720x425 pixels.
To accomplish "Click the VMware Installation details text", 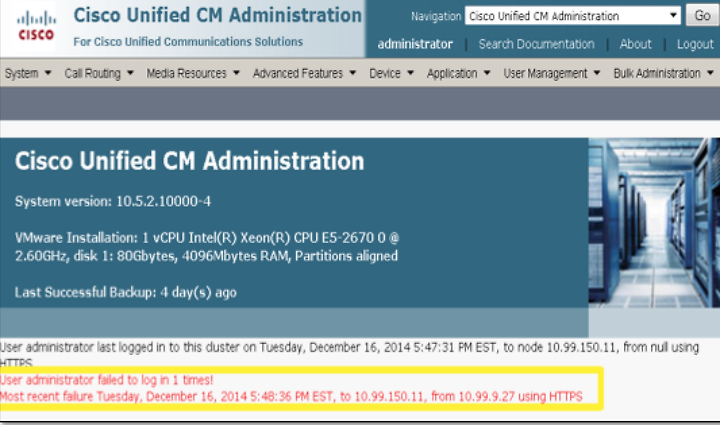I will pos(207,246).
